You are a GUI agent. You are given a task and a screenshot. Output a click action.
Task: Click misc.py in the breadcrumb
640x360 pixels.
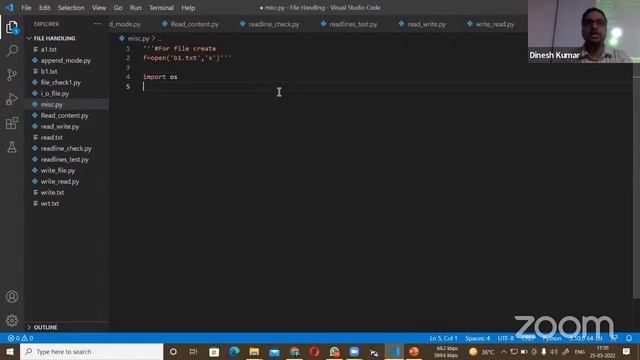click(x=138, y=38)
